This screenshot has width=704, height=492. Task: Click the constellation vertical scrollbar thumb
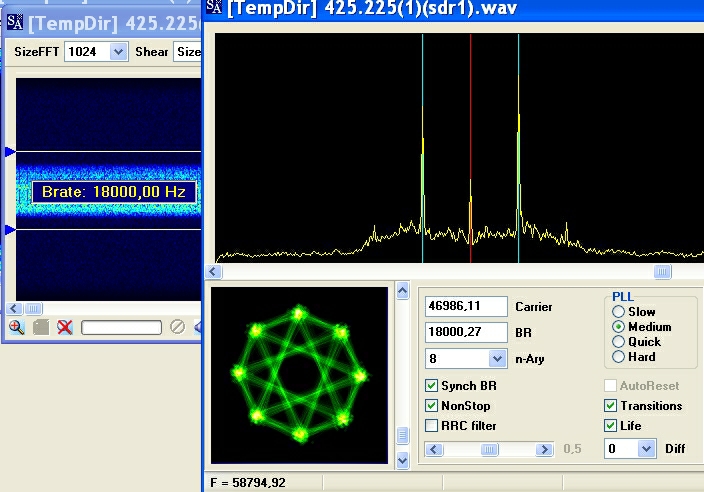pos(403,435)
